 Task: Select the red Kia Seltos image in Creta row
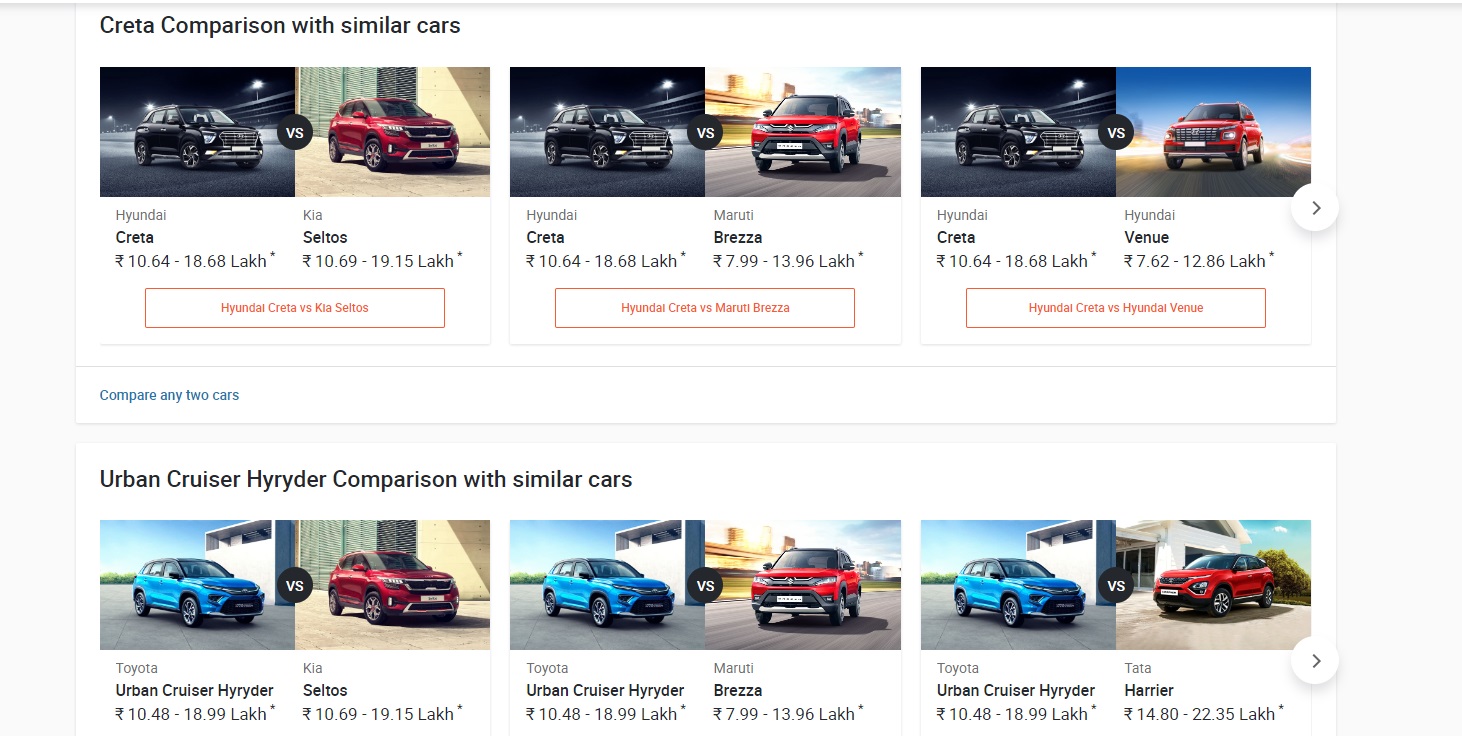393,132
